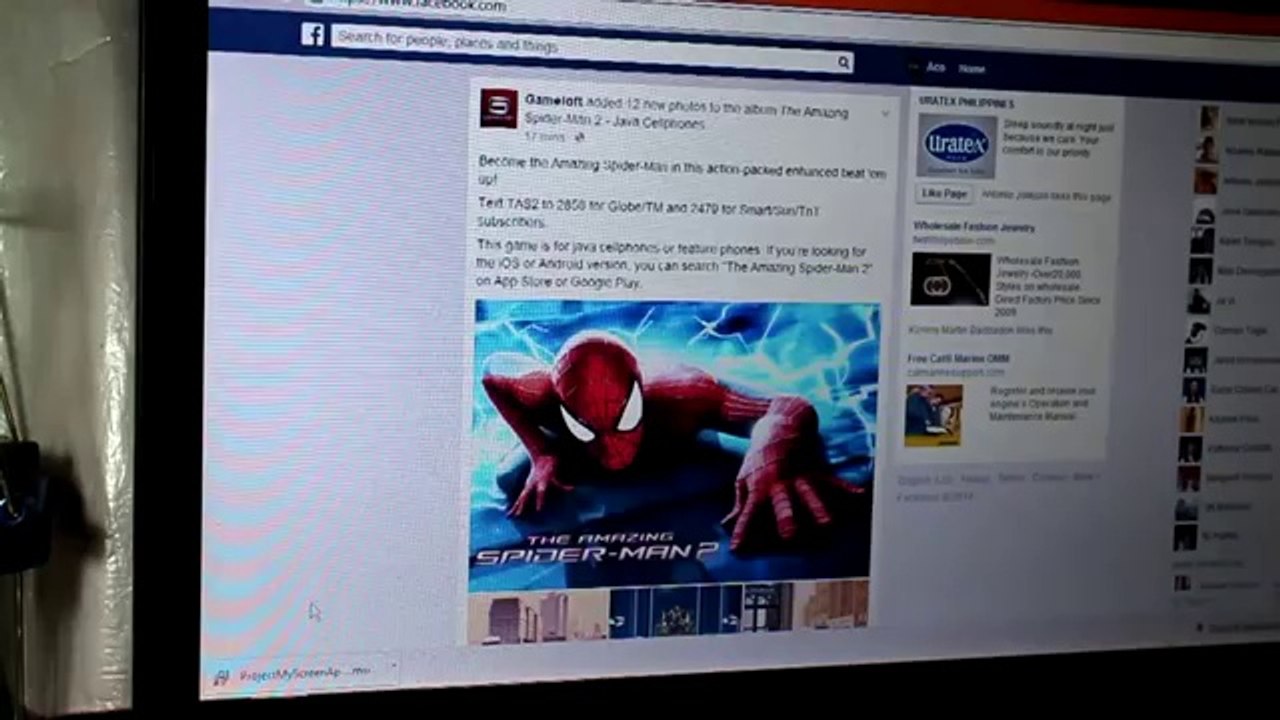Go to Home in the top bar
The height and width of the screenshot is (720, 1280).
click(x=972, y=69)
